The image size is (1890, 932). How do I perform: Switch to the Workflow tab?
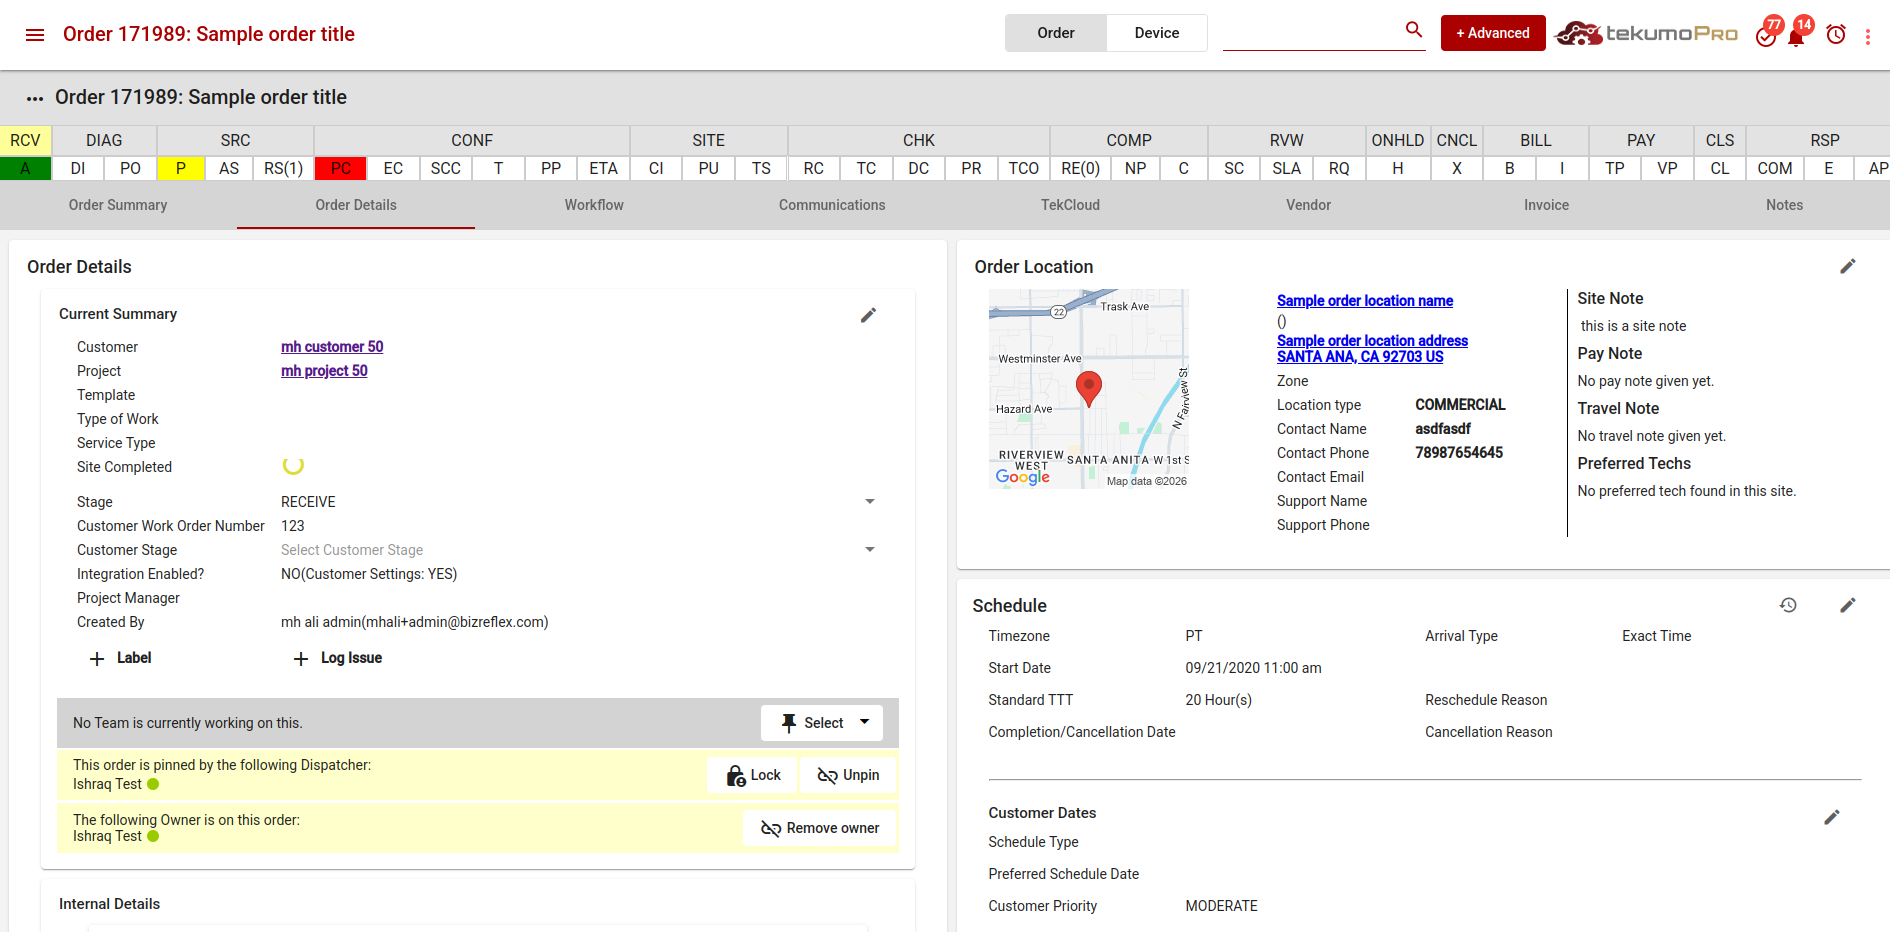(593, 205)
